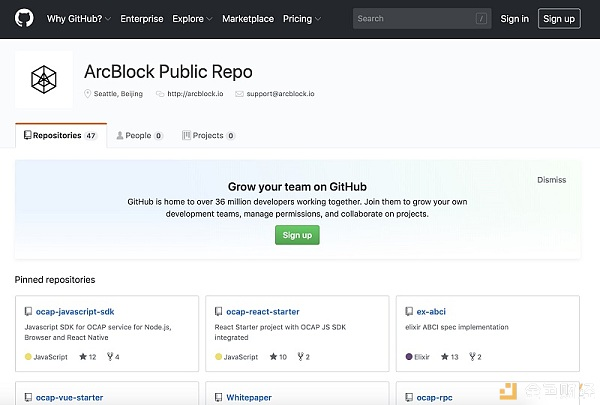
Task: Click the fork icon with 4 forks
Action: coord(110,357)
